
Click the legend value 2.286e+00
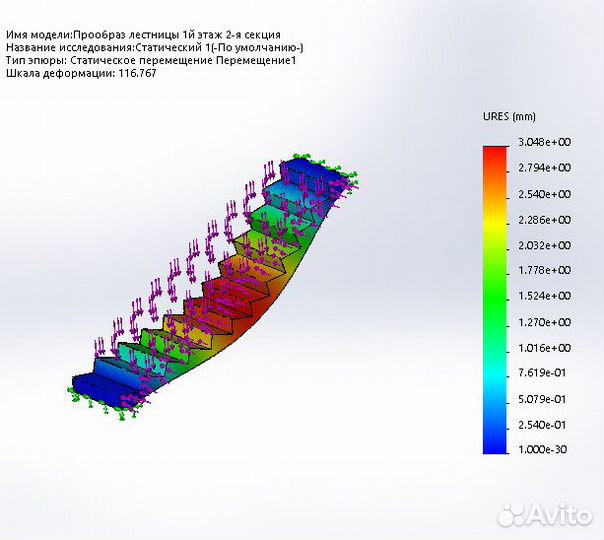543,220
